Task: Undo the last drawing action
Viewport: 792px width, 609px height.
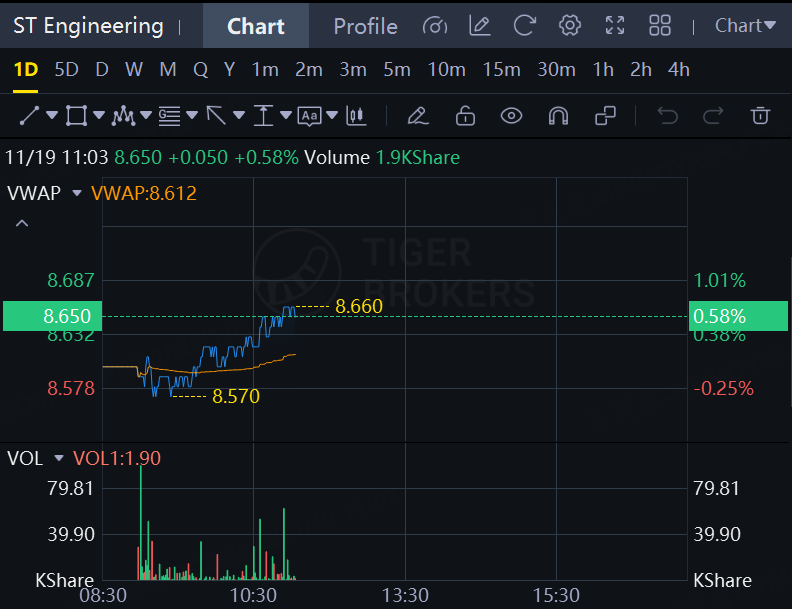Action: (x=667, y=116)
